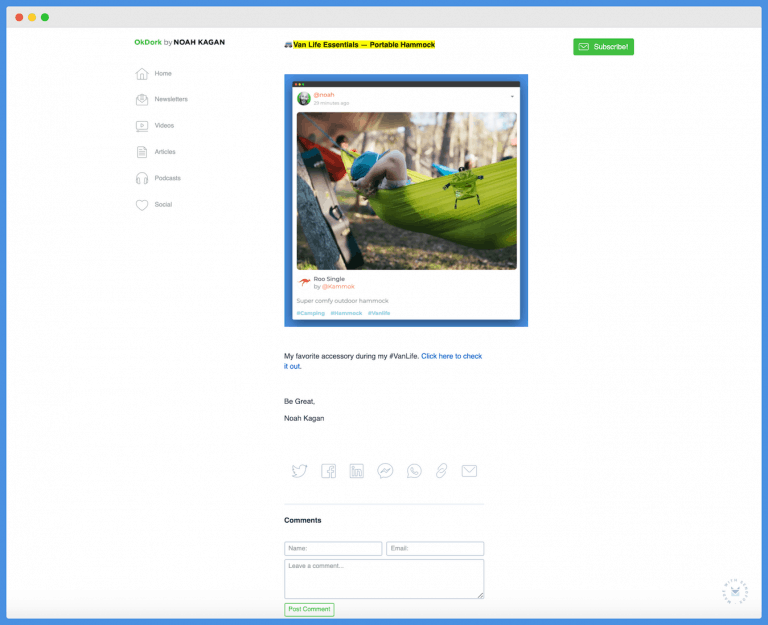
Task: Click the "29 minutes ago" timestamp
Action: point(331,103)
